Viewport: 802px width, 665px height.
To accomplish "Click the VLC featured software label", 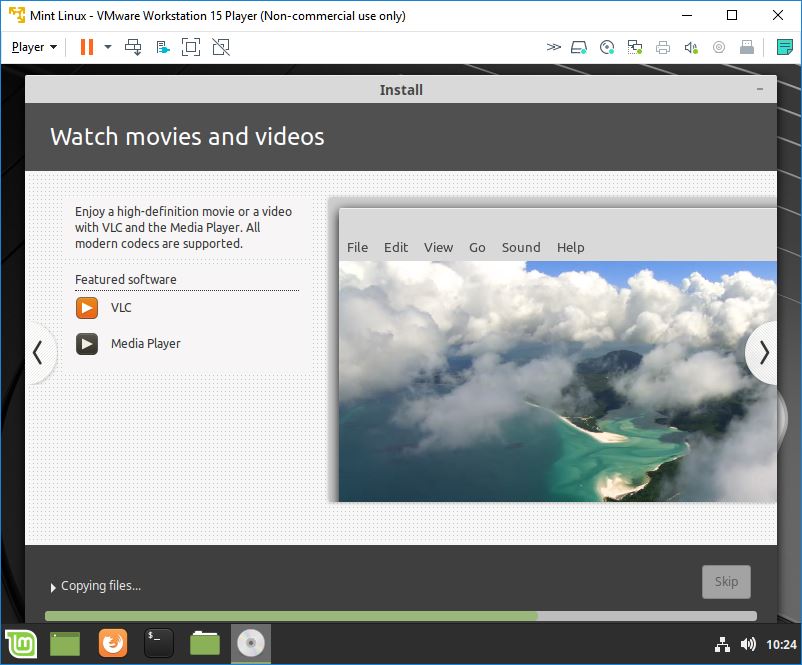I will 121,307.
